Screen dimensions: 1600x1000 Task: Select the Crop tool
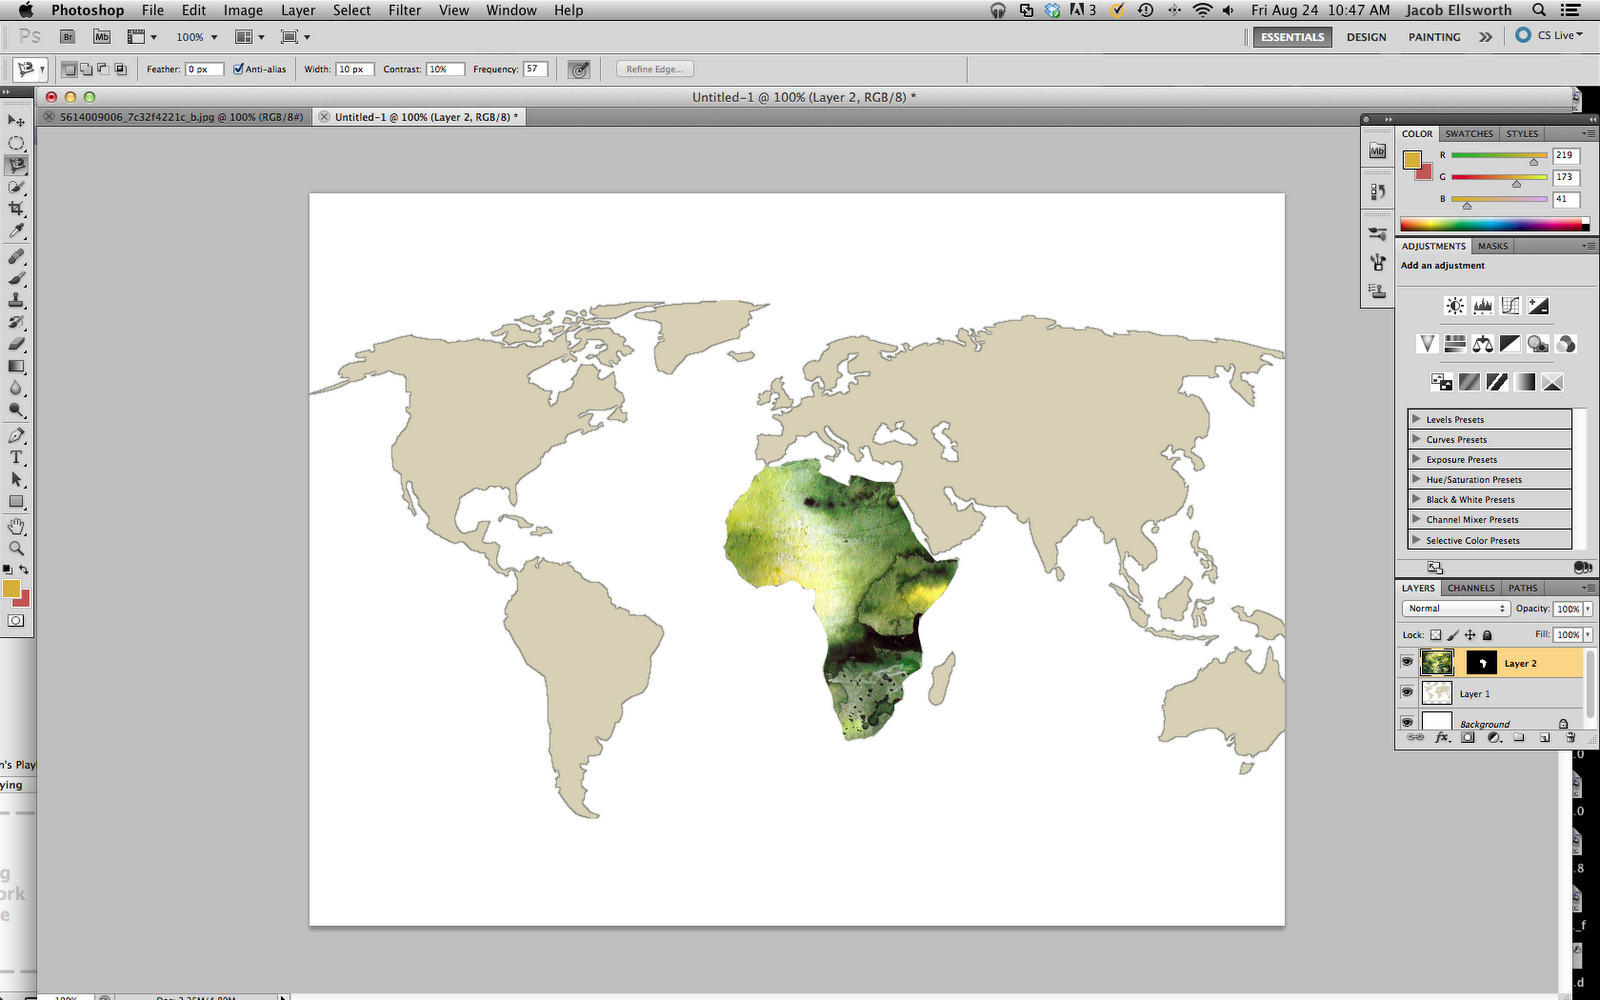coord(16,209)
